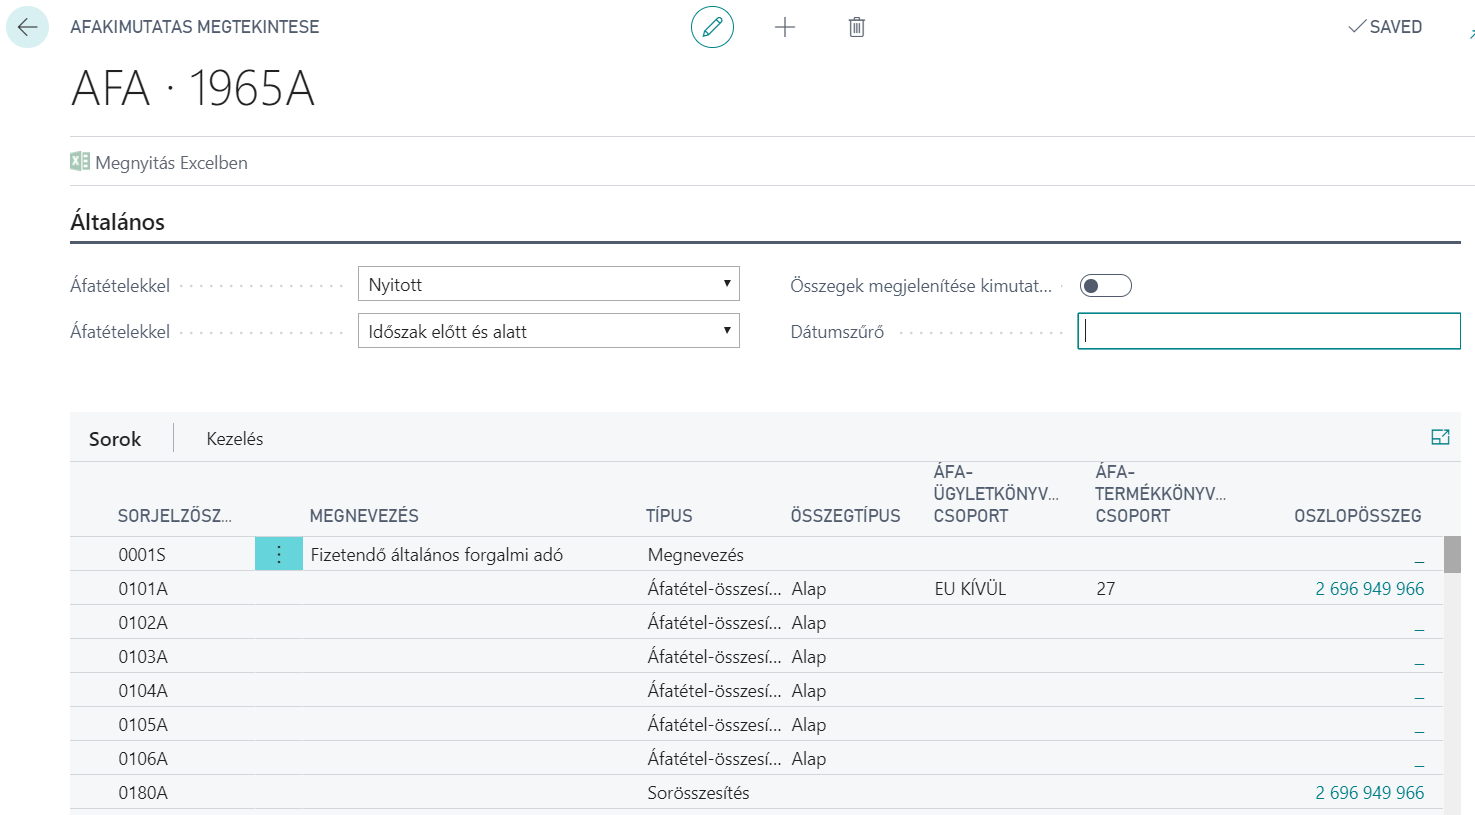
Task: Select row 0105A cell
Action: pyautogui.click(x=143, y=725)
